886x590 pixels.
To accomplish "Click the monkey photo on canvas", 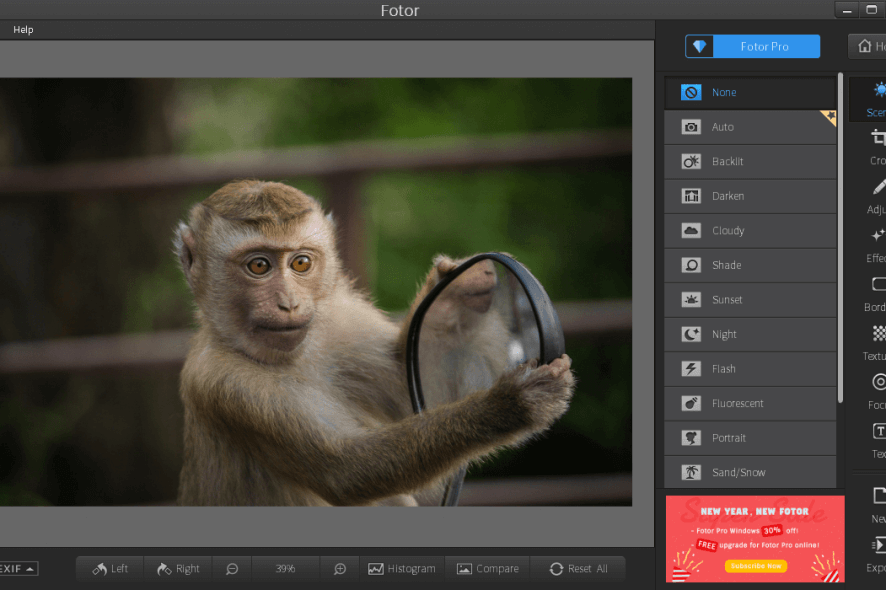I will point(316,292).
